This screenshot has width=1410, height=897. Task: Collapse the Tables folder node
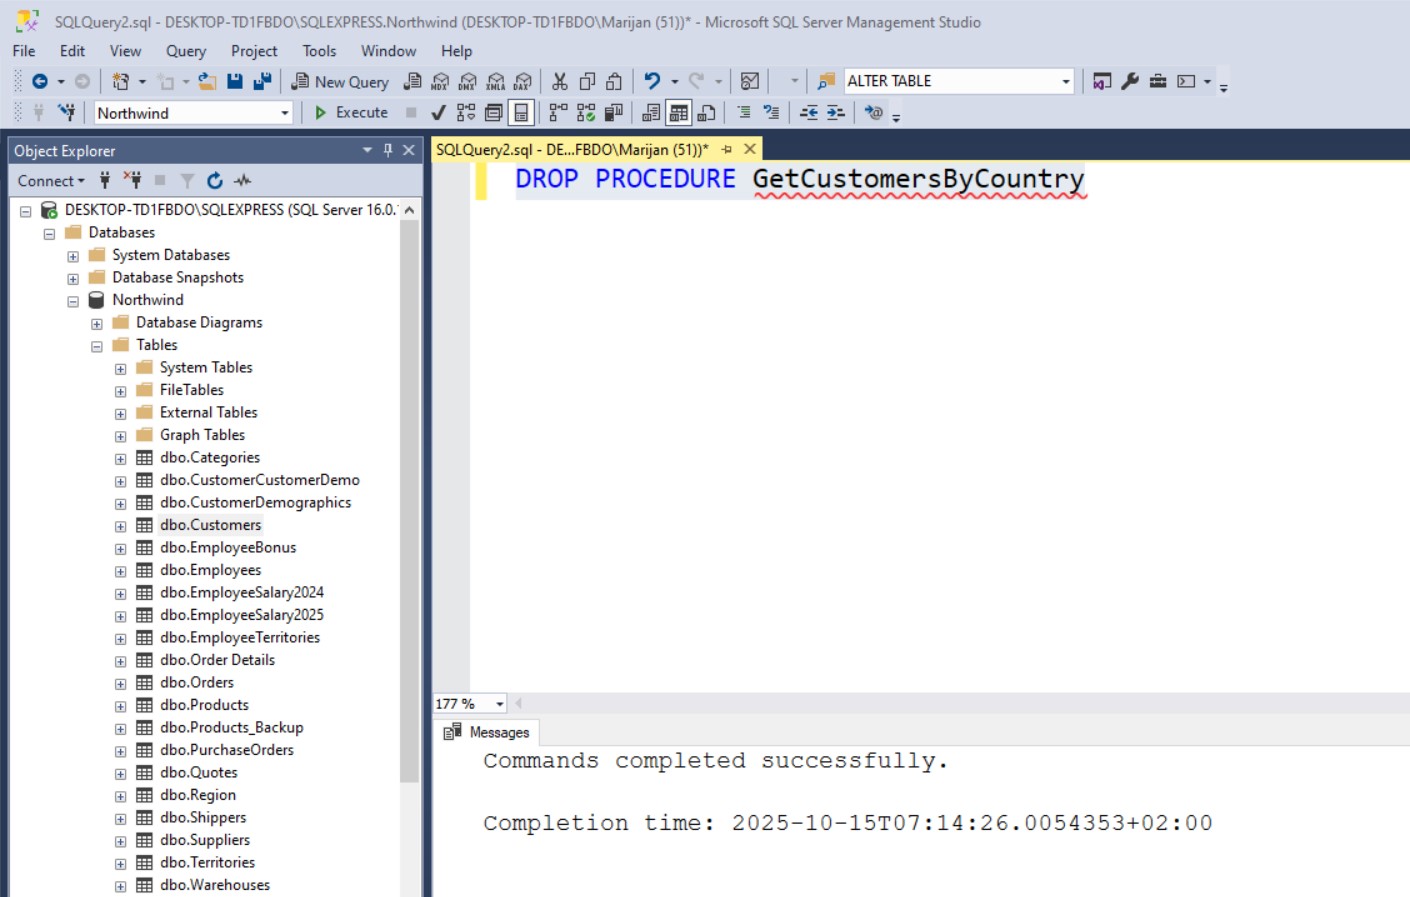click(97, 346)
